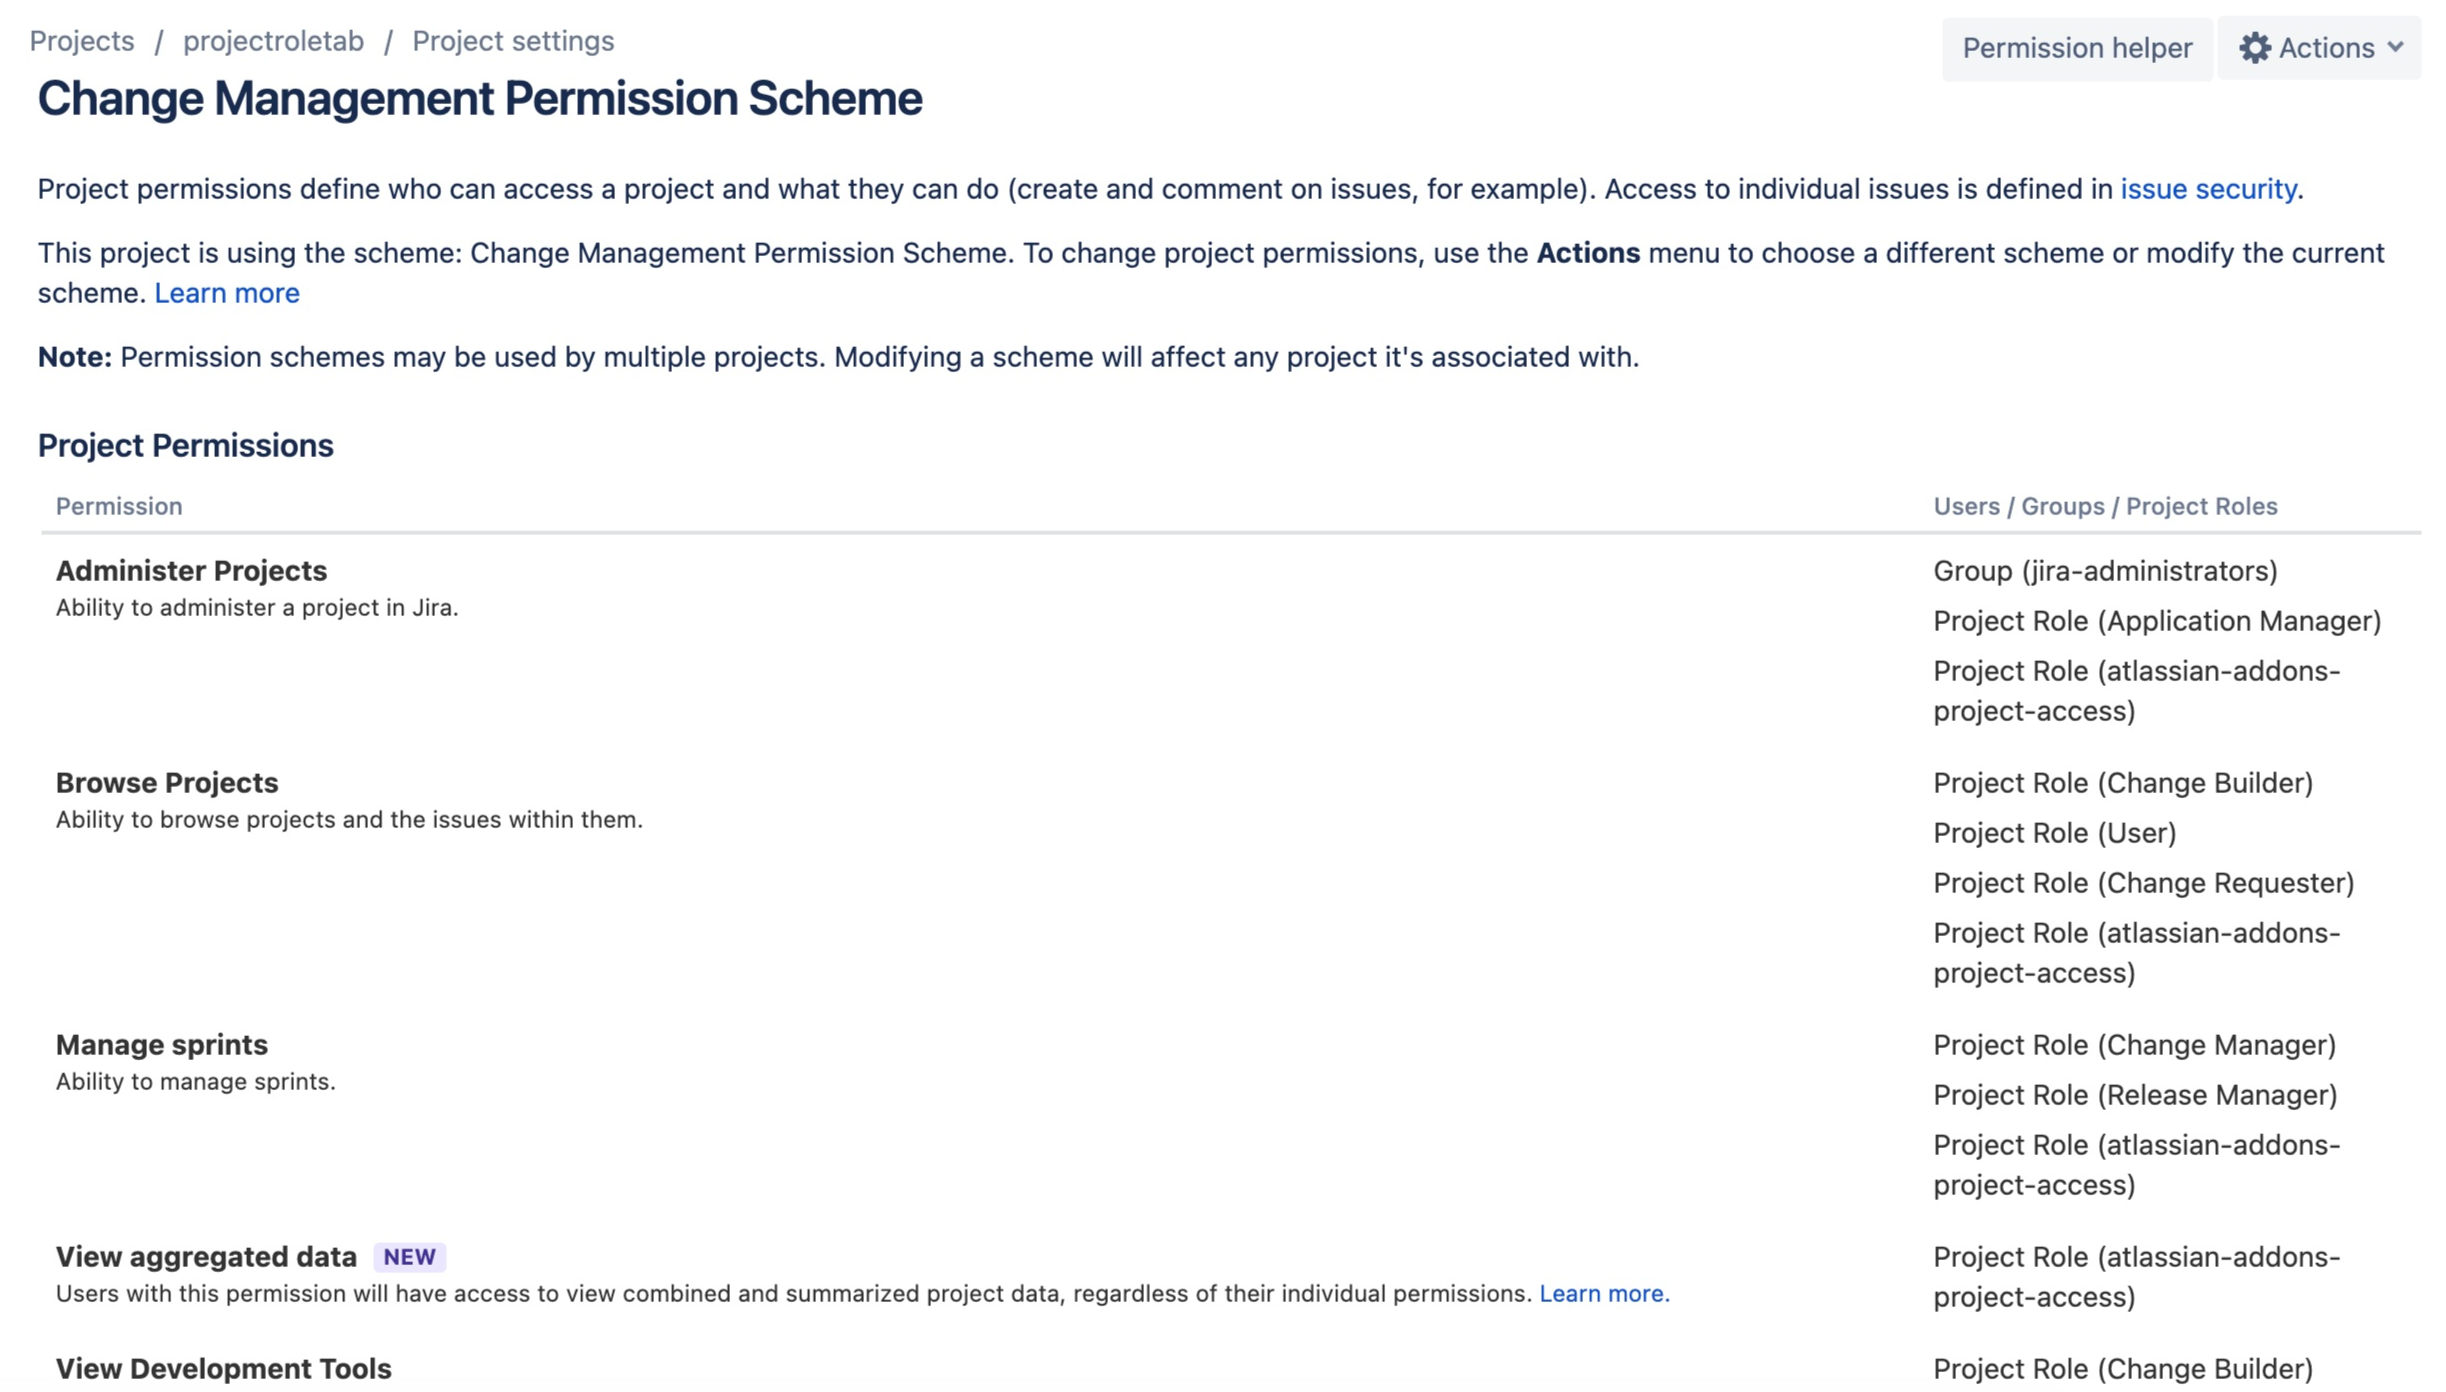This screenshot has width=2446, height=1392.
Task: Follow the issue security link
Action: click(x=2208, y=189)
